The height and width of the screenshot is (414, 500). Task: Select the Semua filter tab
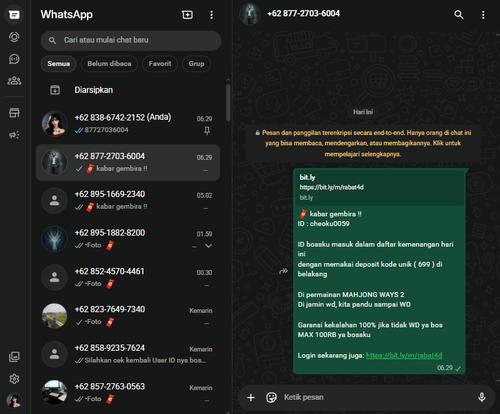coord(58,64)
